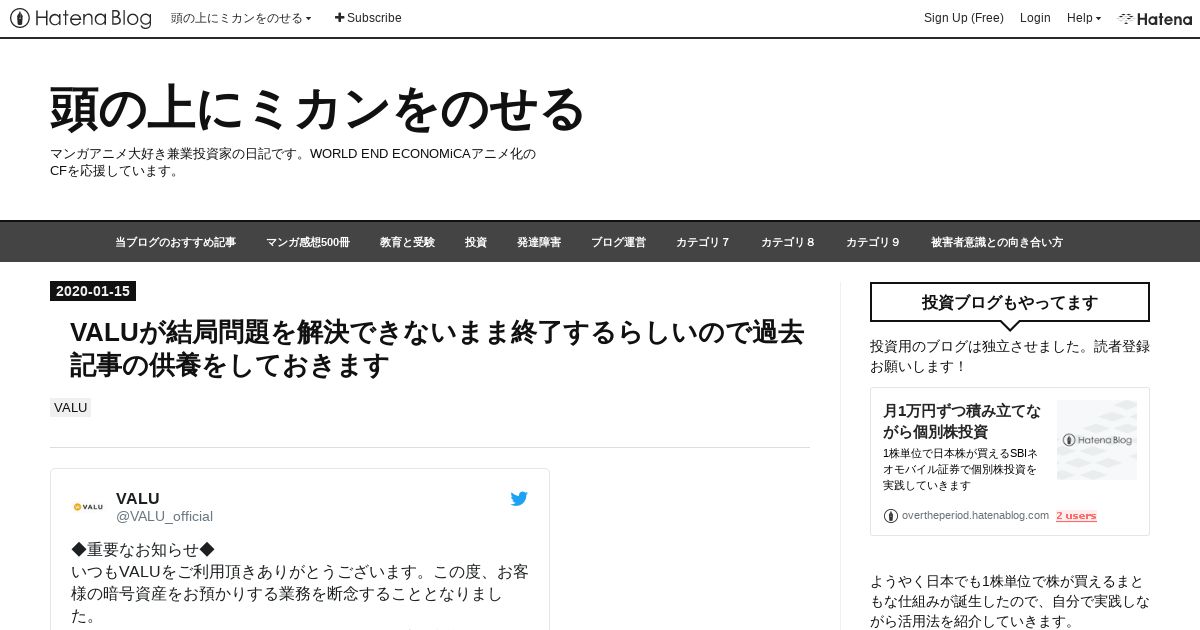Image resolution: width=1200 pixels, height=630 pixels.
Task: Open the VALU終了 article title
Action: tap(437, 349)
